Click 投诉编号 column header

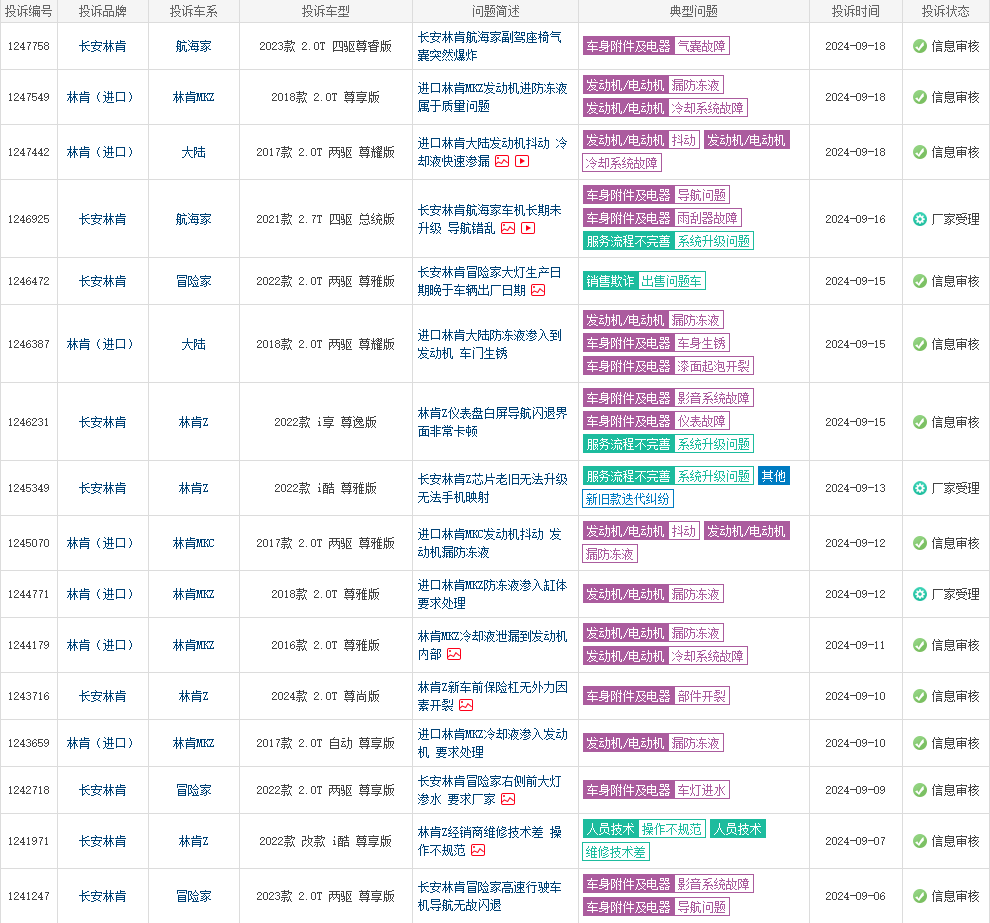click(x=28, y=11)
